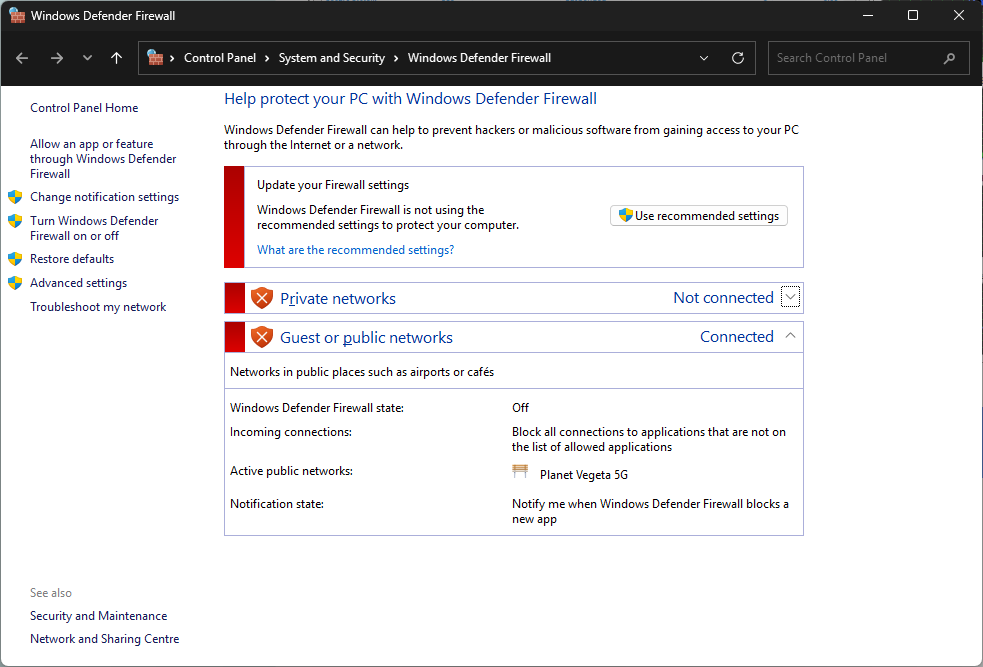Image resolution: width=983 pixels, height=667 pixels.
Task: Expand chevron before Control Panel breadcrumb
Action: point(172,58)
